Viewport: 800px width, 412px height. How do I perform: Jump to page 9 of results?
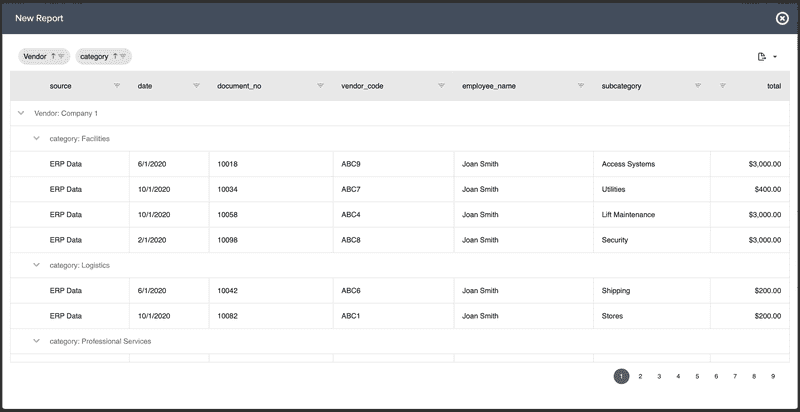pos(773,377)
